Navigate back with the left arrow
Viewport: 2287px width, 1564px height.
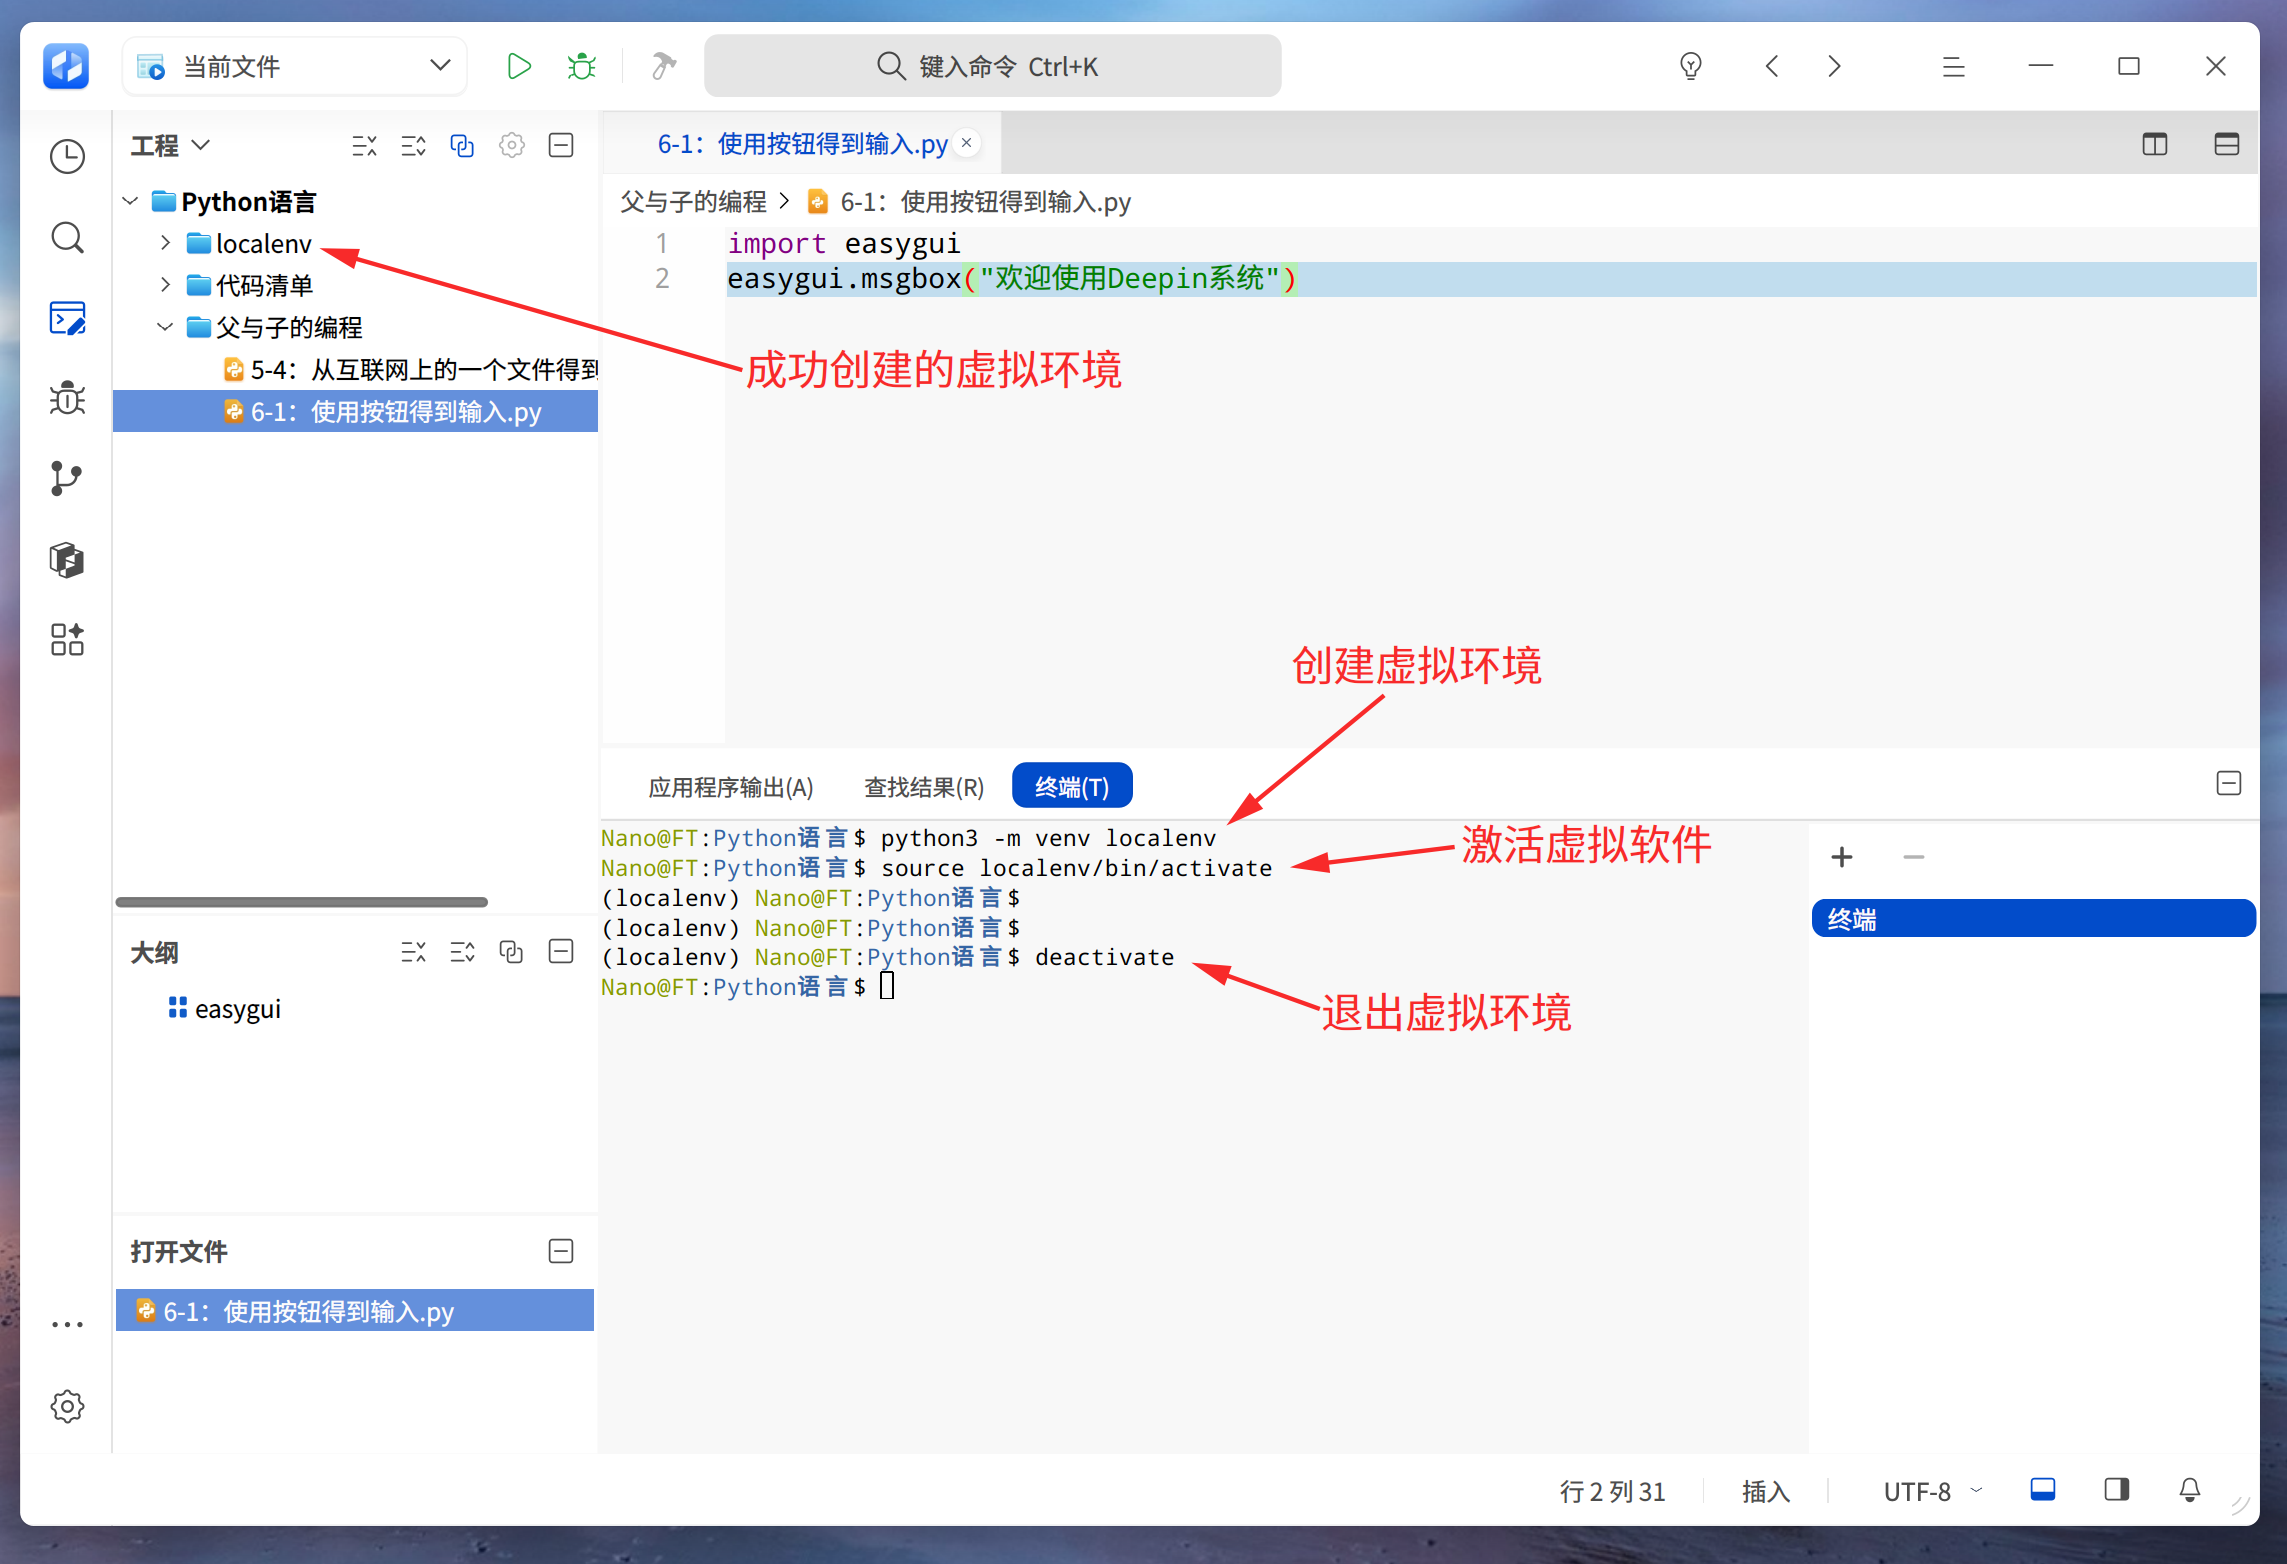point(1772,66)
